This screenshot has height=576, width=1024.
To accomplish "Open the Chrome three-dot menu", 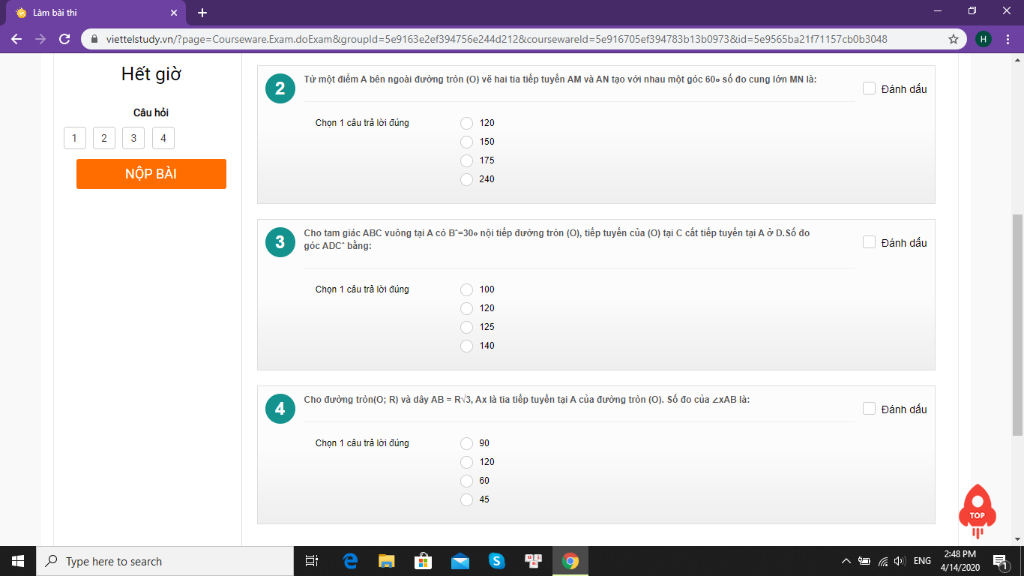I will click(x=1008, y=39).
